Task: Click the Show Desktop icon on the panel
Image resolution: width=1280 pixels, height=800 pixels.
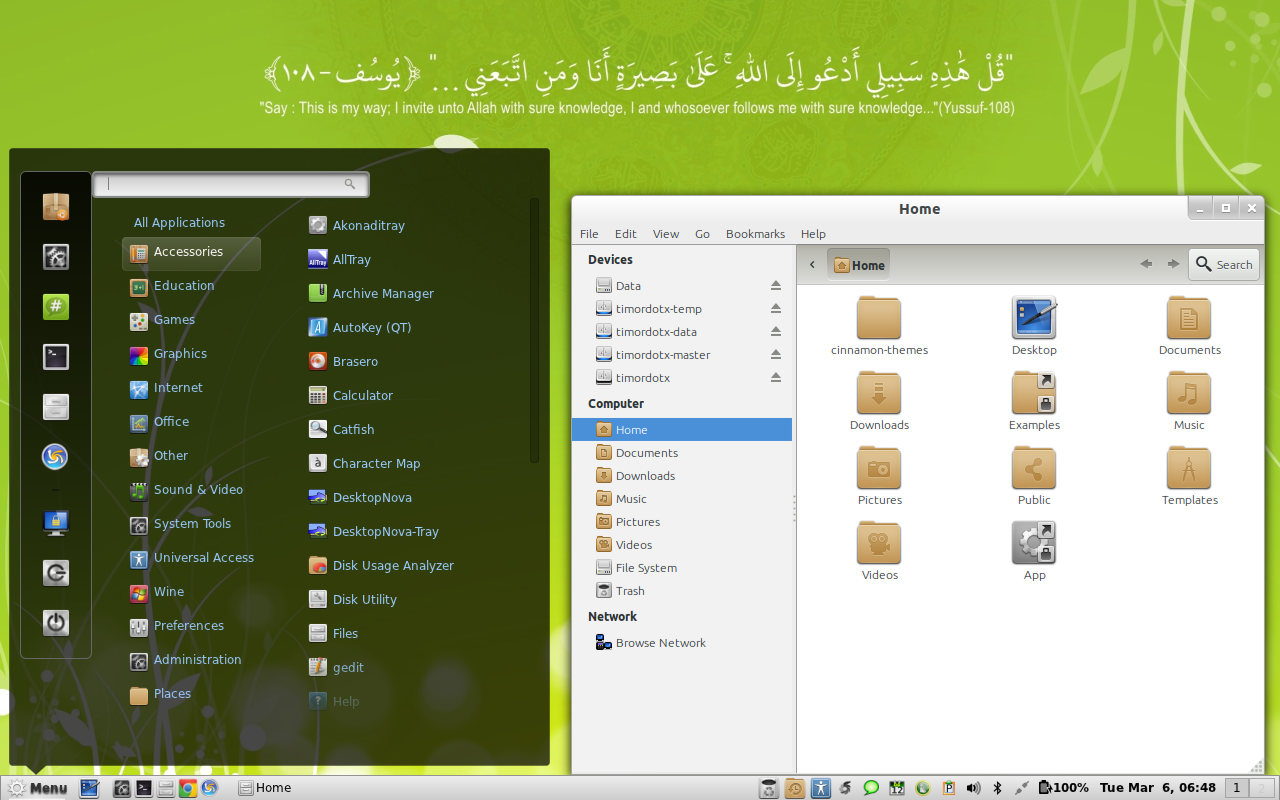Action: [90, 788]
